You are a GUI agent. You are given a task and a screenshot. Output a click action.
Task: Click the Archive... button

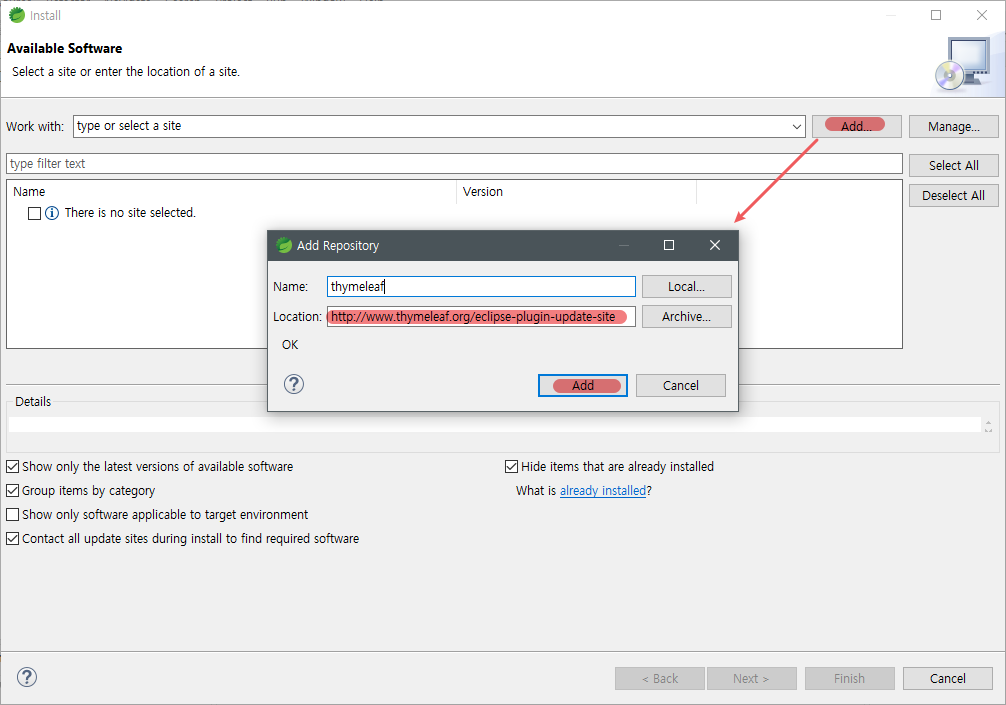(x=686, y=317)
